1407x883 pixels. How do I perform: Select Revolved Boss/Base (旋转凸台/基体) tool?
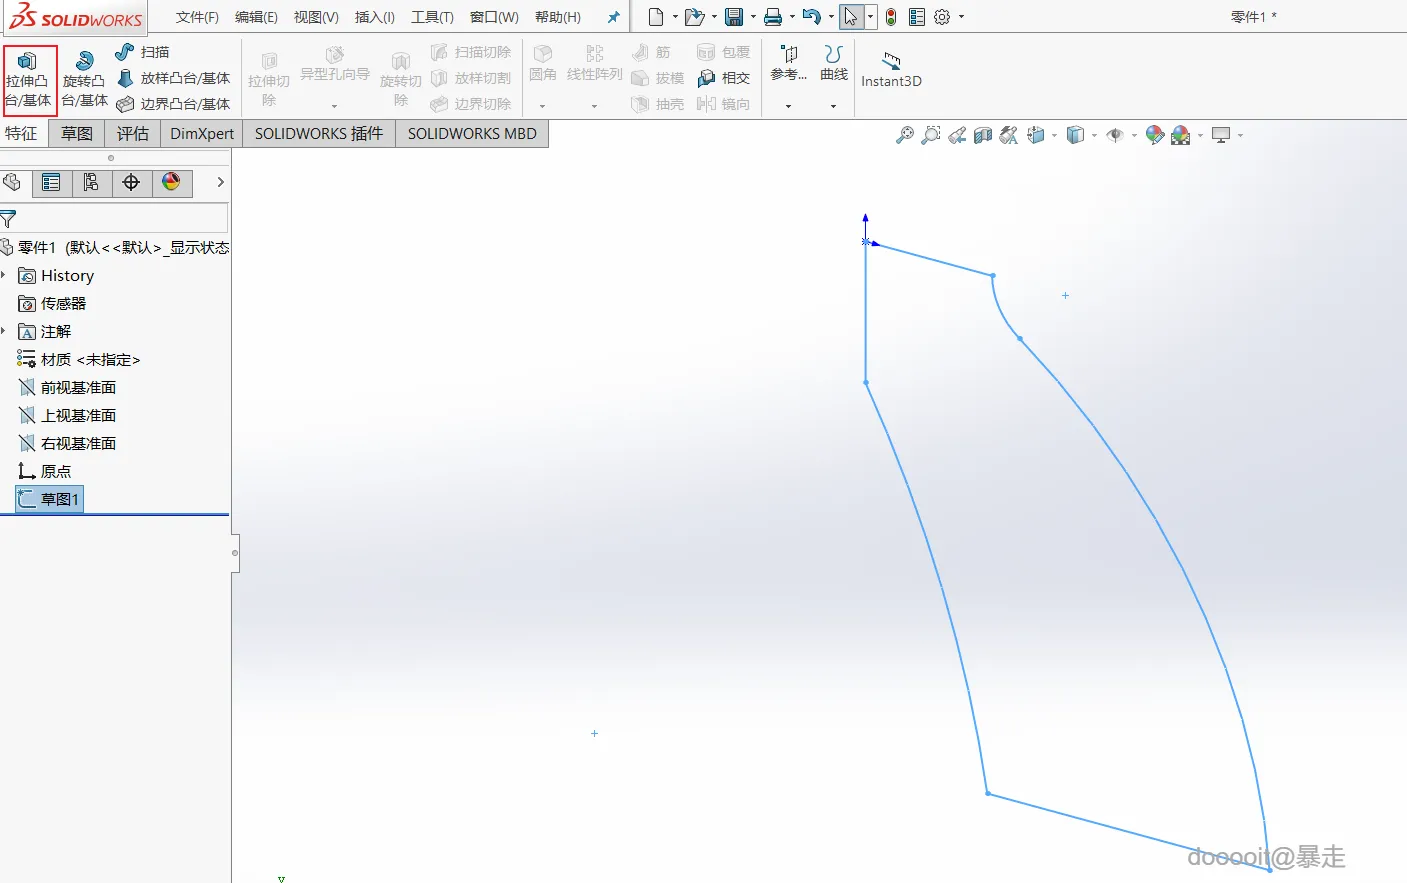pos(84,80)
